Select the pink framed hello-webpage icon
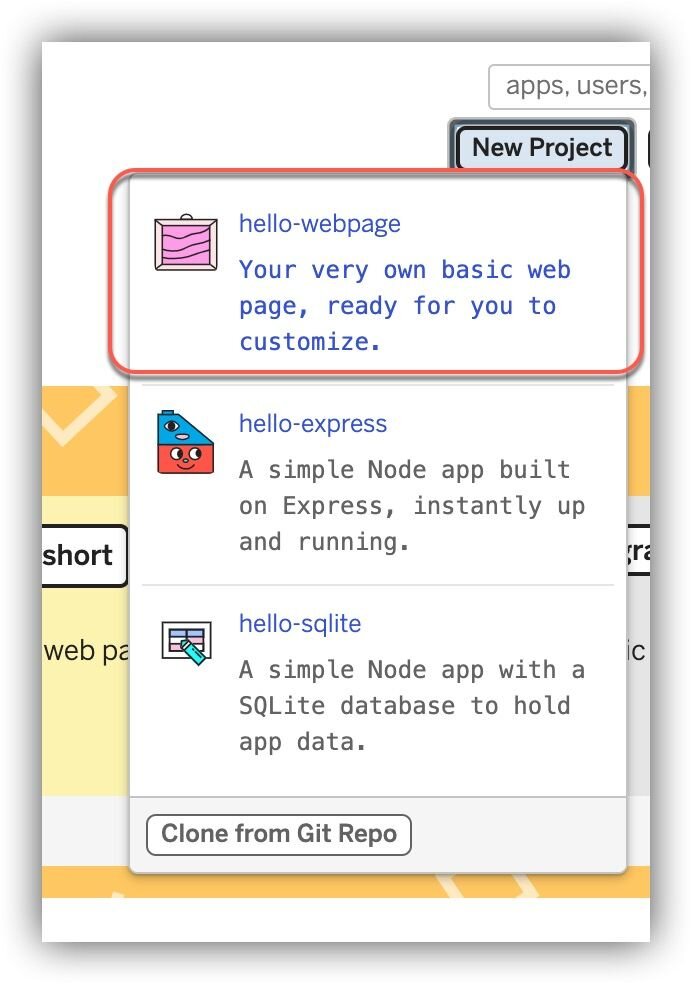The width and height of the screenshot is (696, 990). click(186, 242)
